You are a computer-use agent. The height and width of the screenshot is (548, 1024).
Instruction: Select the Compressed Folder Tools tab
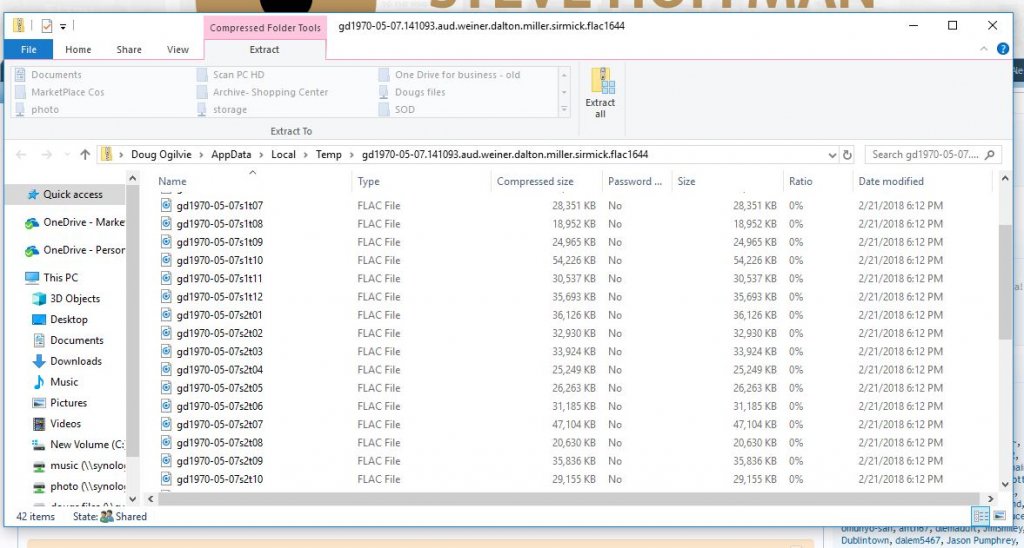(265, 27)
